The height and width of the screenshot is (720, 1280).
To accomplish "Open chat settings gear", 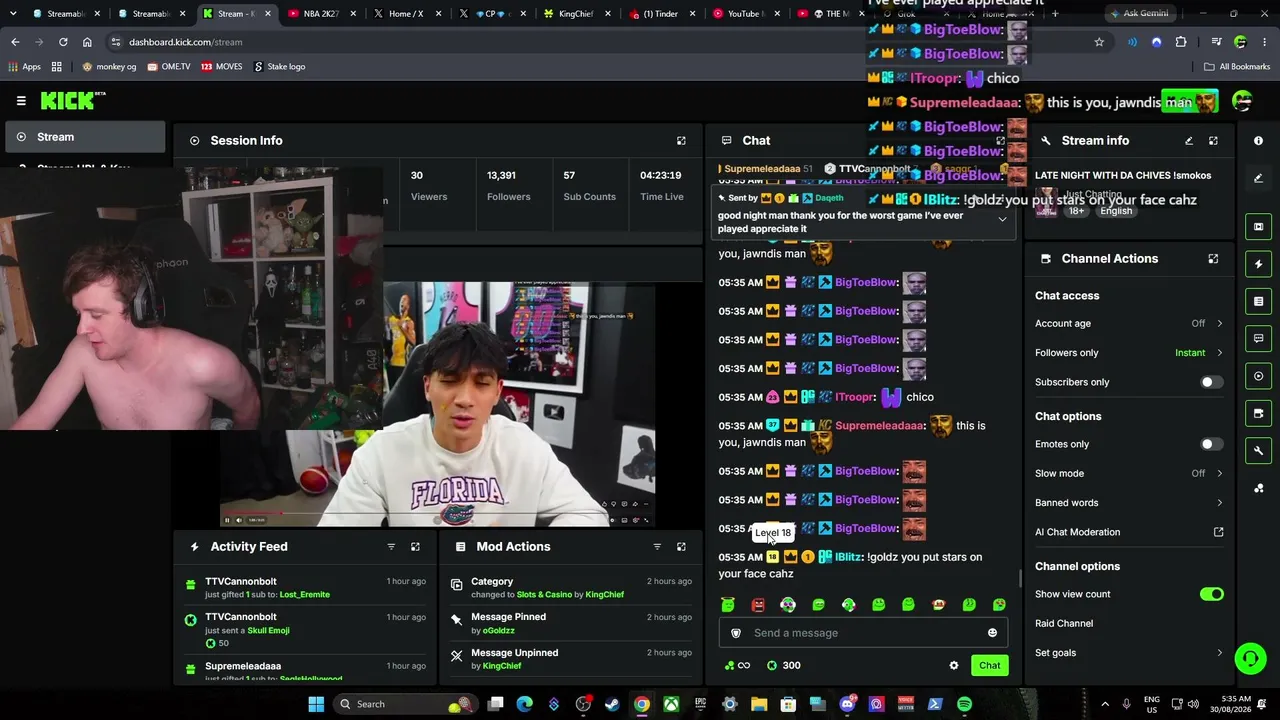I will (954, 665).
